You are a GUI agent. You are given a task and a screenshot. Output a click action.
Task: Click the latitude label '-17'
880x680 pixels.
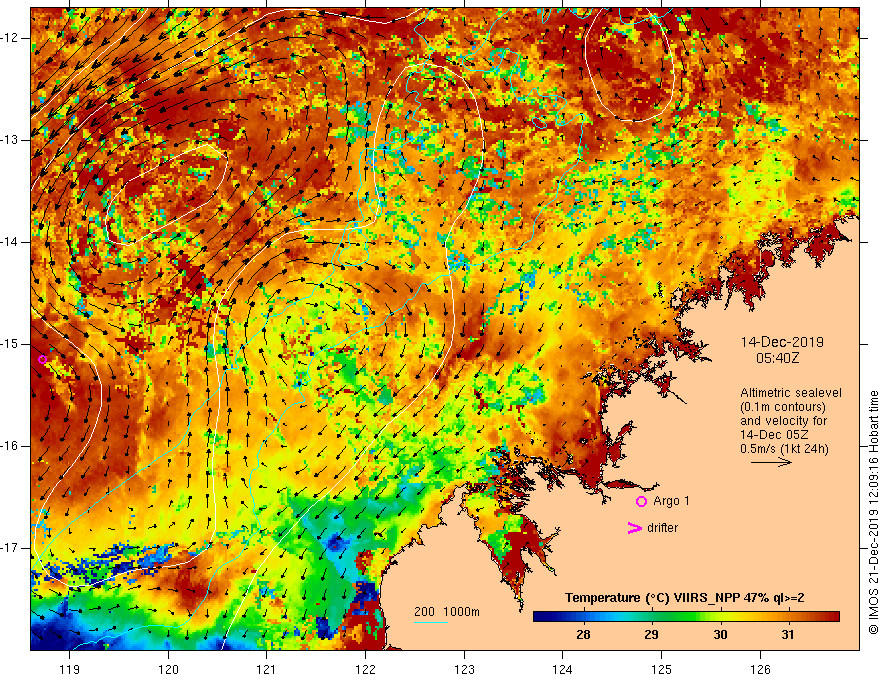tap(10, 548)
